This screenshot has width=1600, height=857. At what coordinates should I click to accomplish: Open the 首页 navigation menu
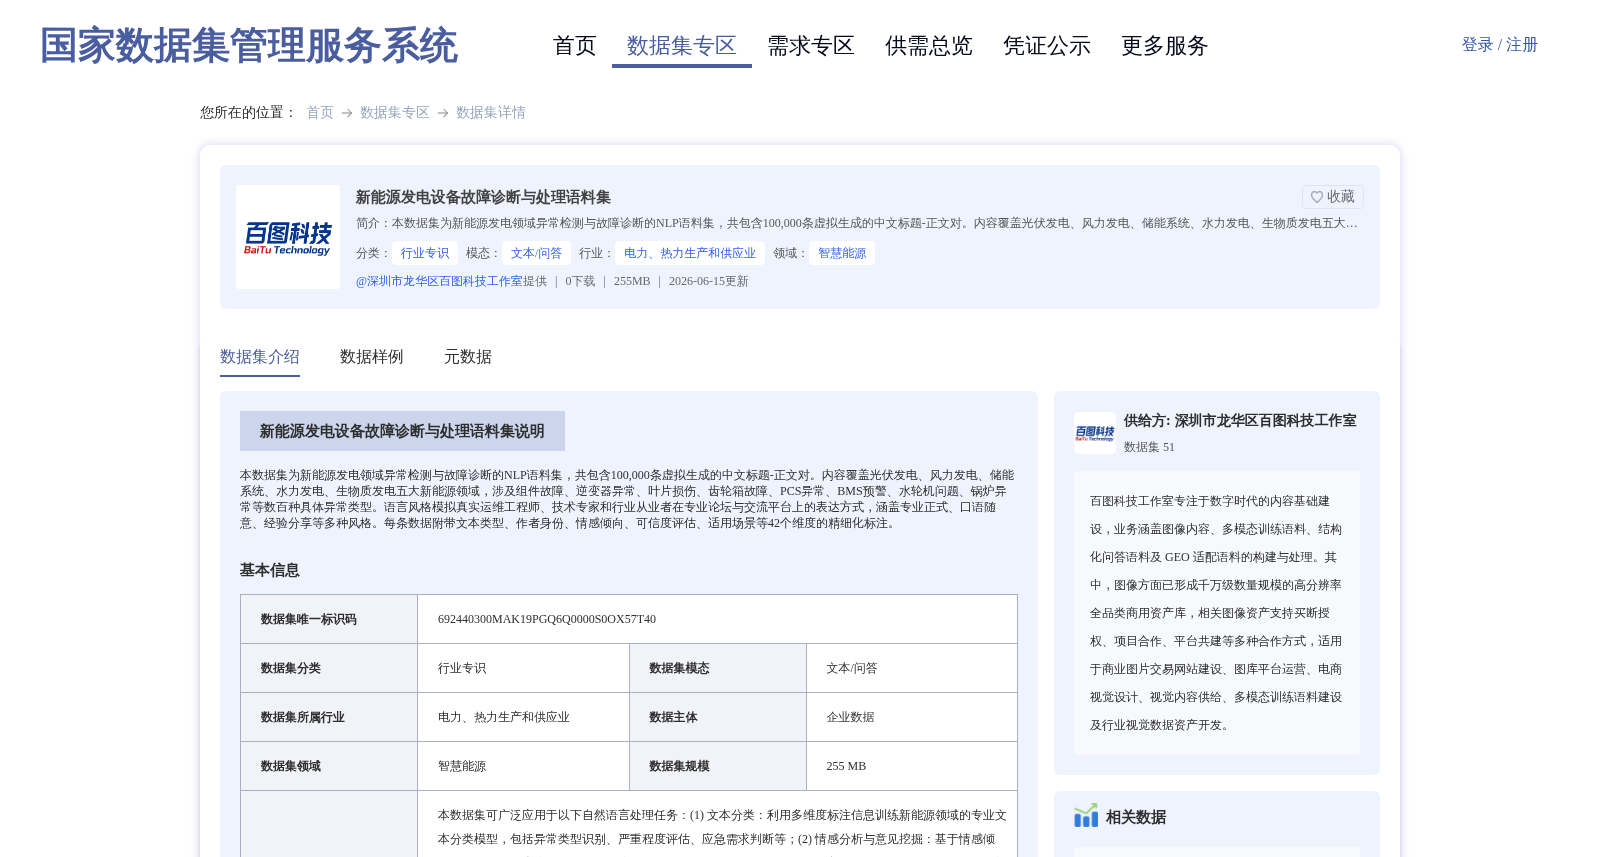[x=575, y=46]
